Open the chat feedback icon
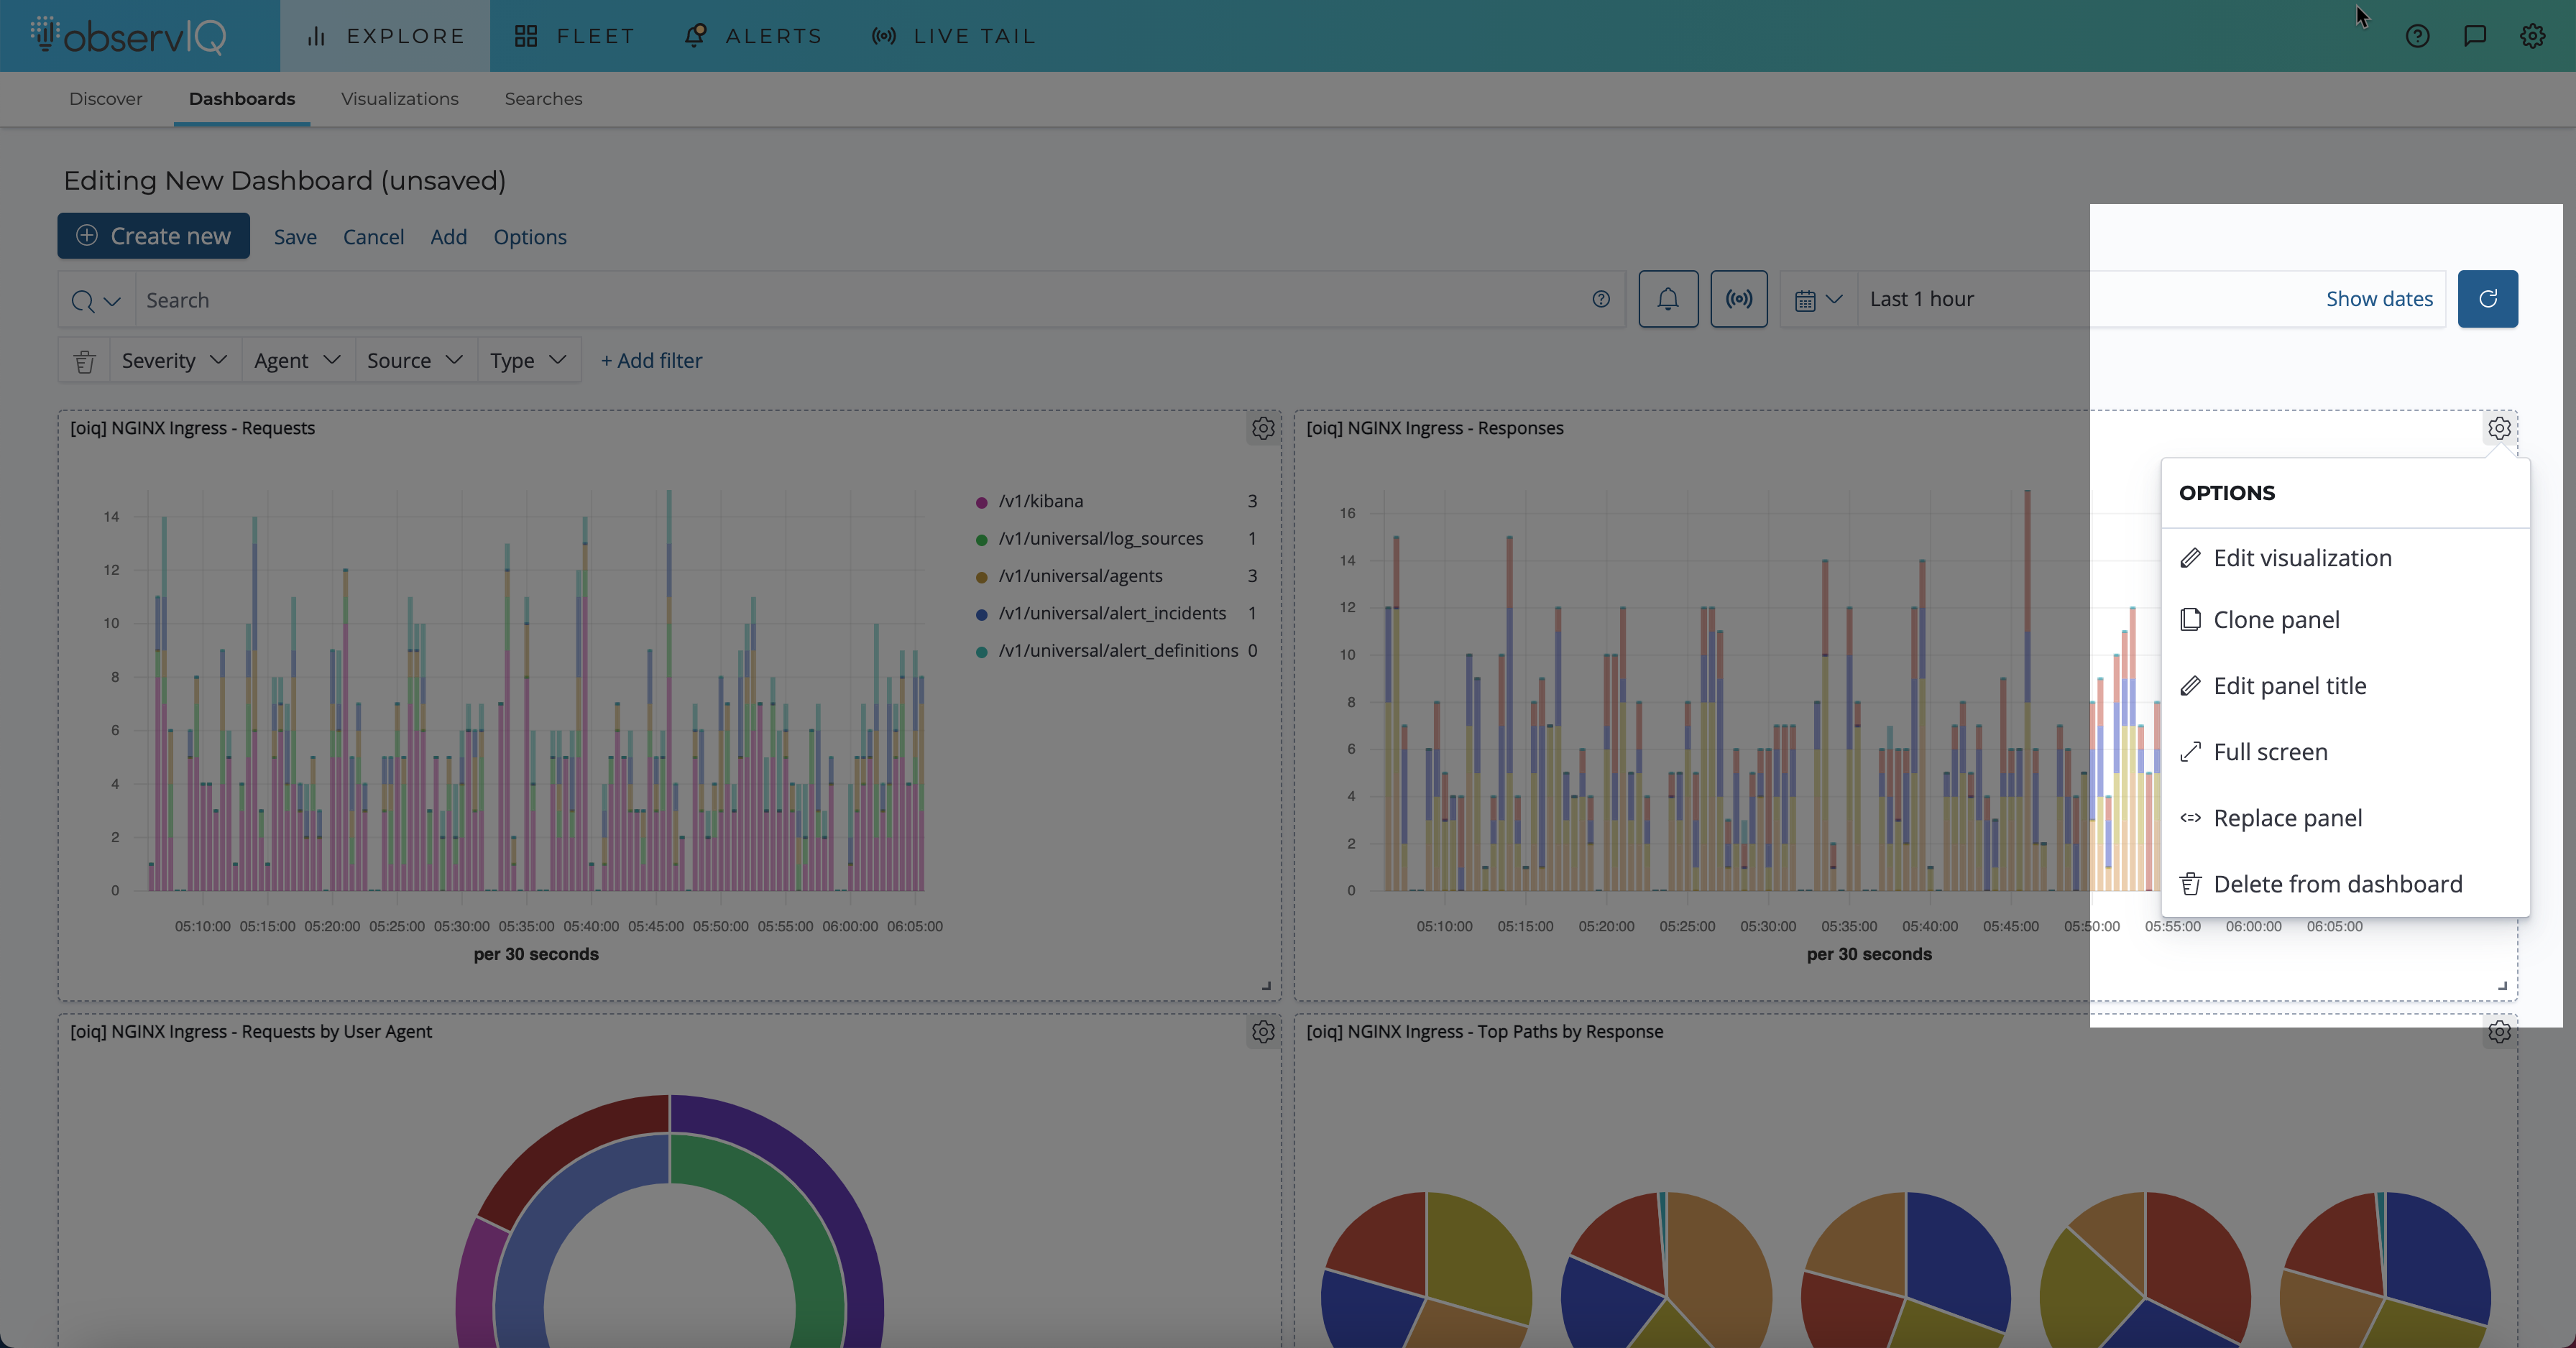 coord(2475,36)
